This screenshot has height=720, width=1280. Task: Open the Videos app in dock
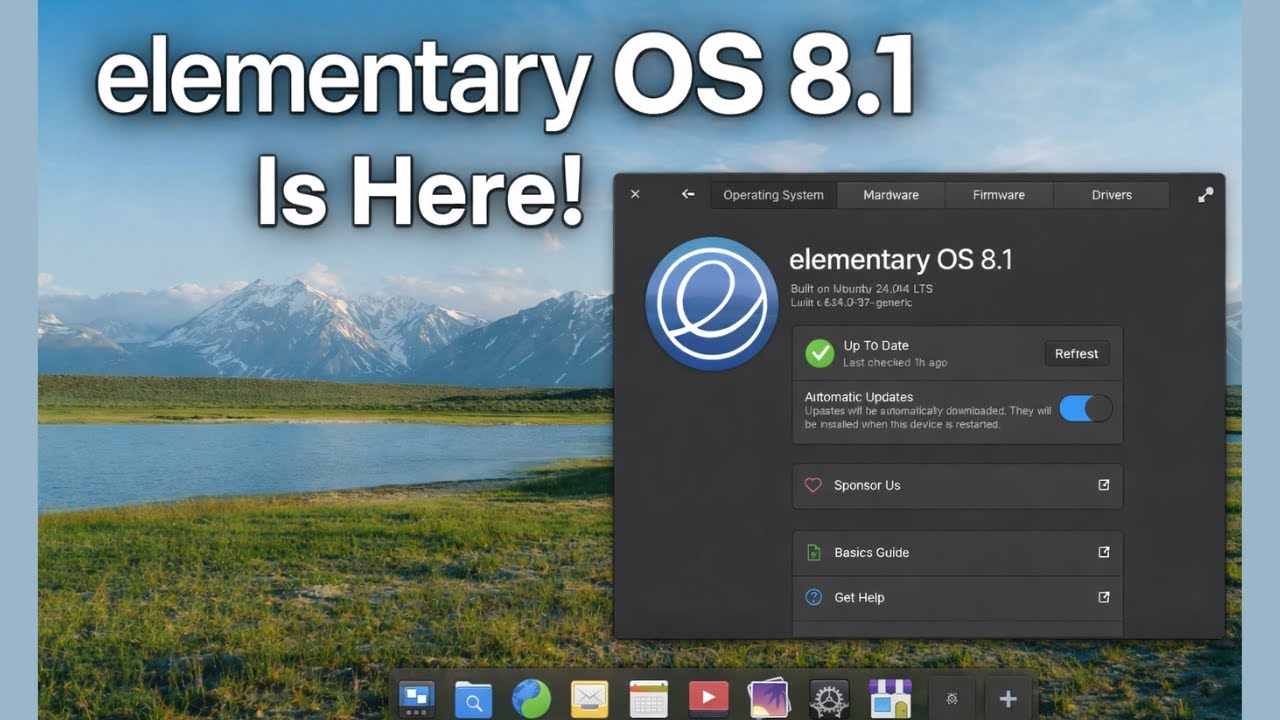pyautogui.click(x=708, y=698)
